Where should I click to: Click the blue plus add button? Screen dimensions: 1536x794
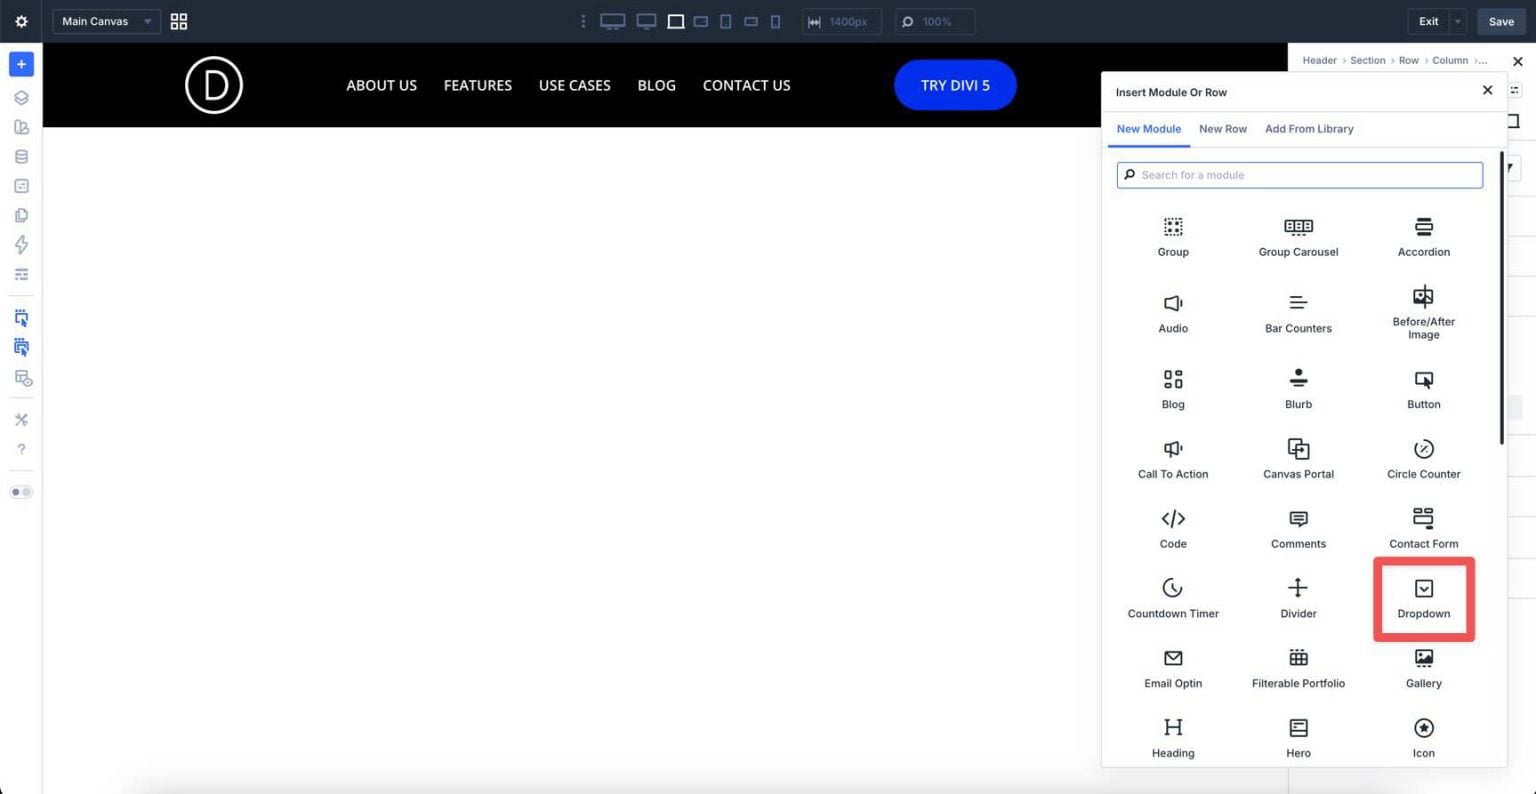(x=21, y=64)
